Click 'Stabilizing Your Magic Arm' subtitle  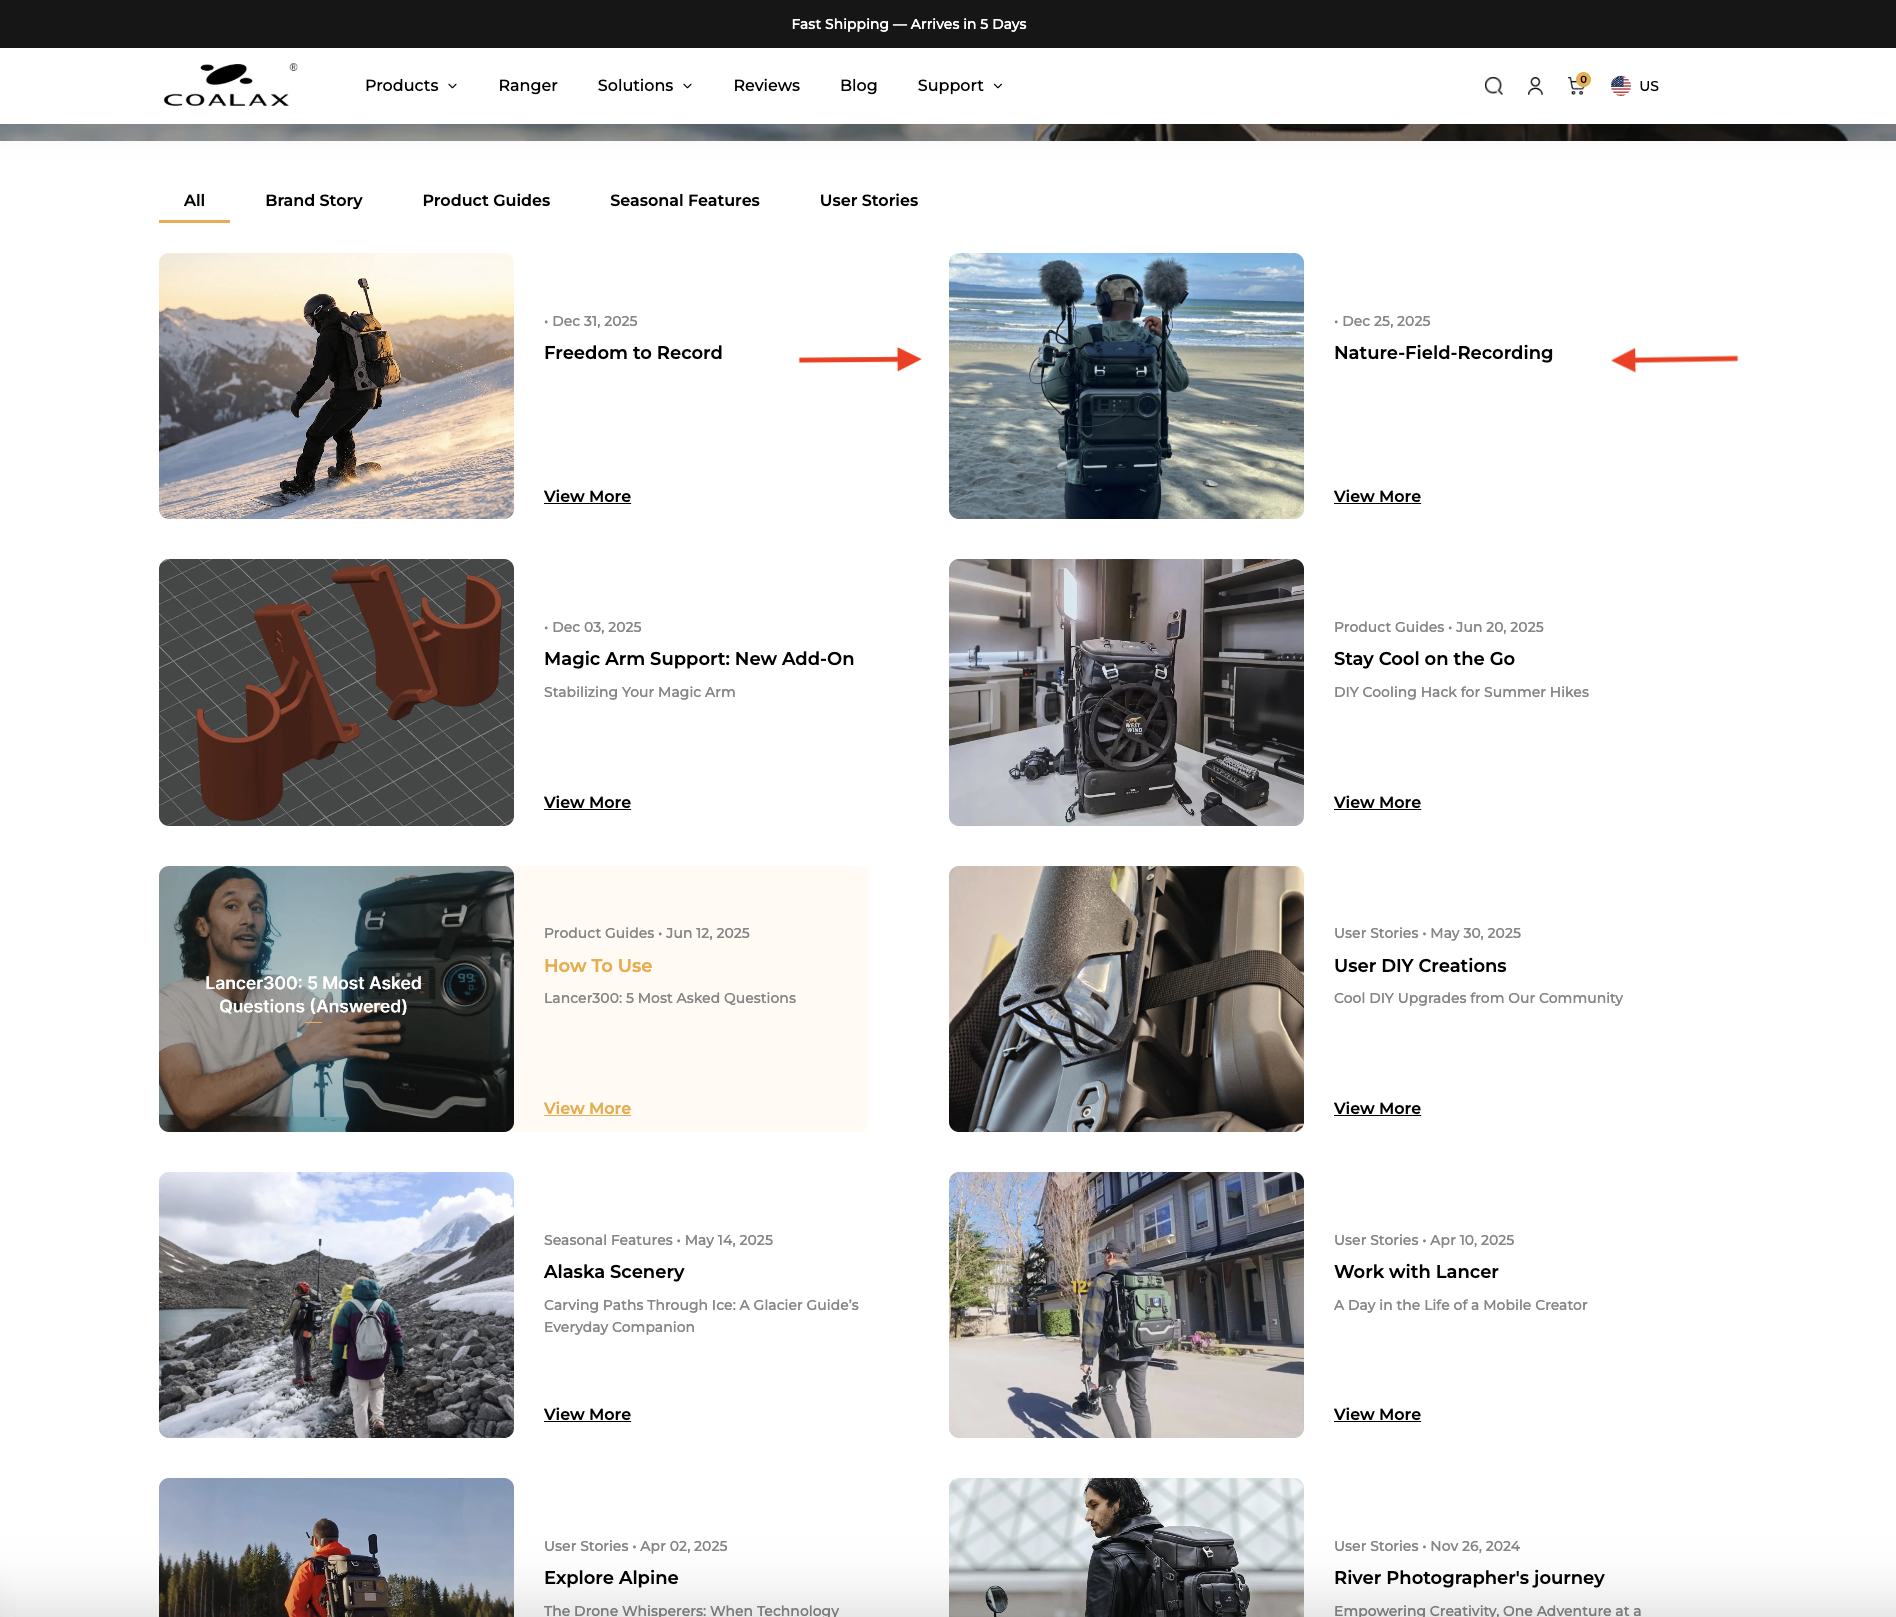(640, 692)
